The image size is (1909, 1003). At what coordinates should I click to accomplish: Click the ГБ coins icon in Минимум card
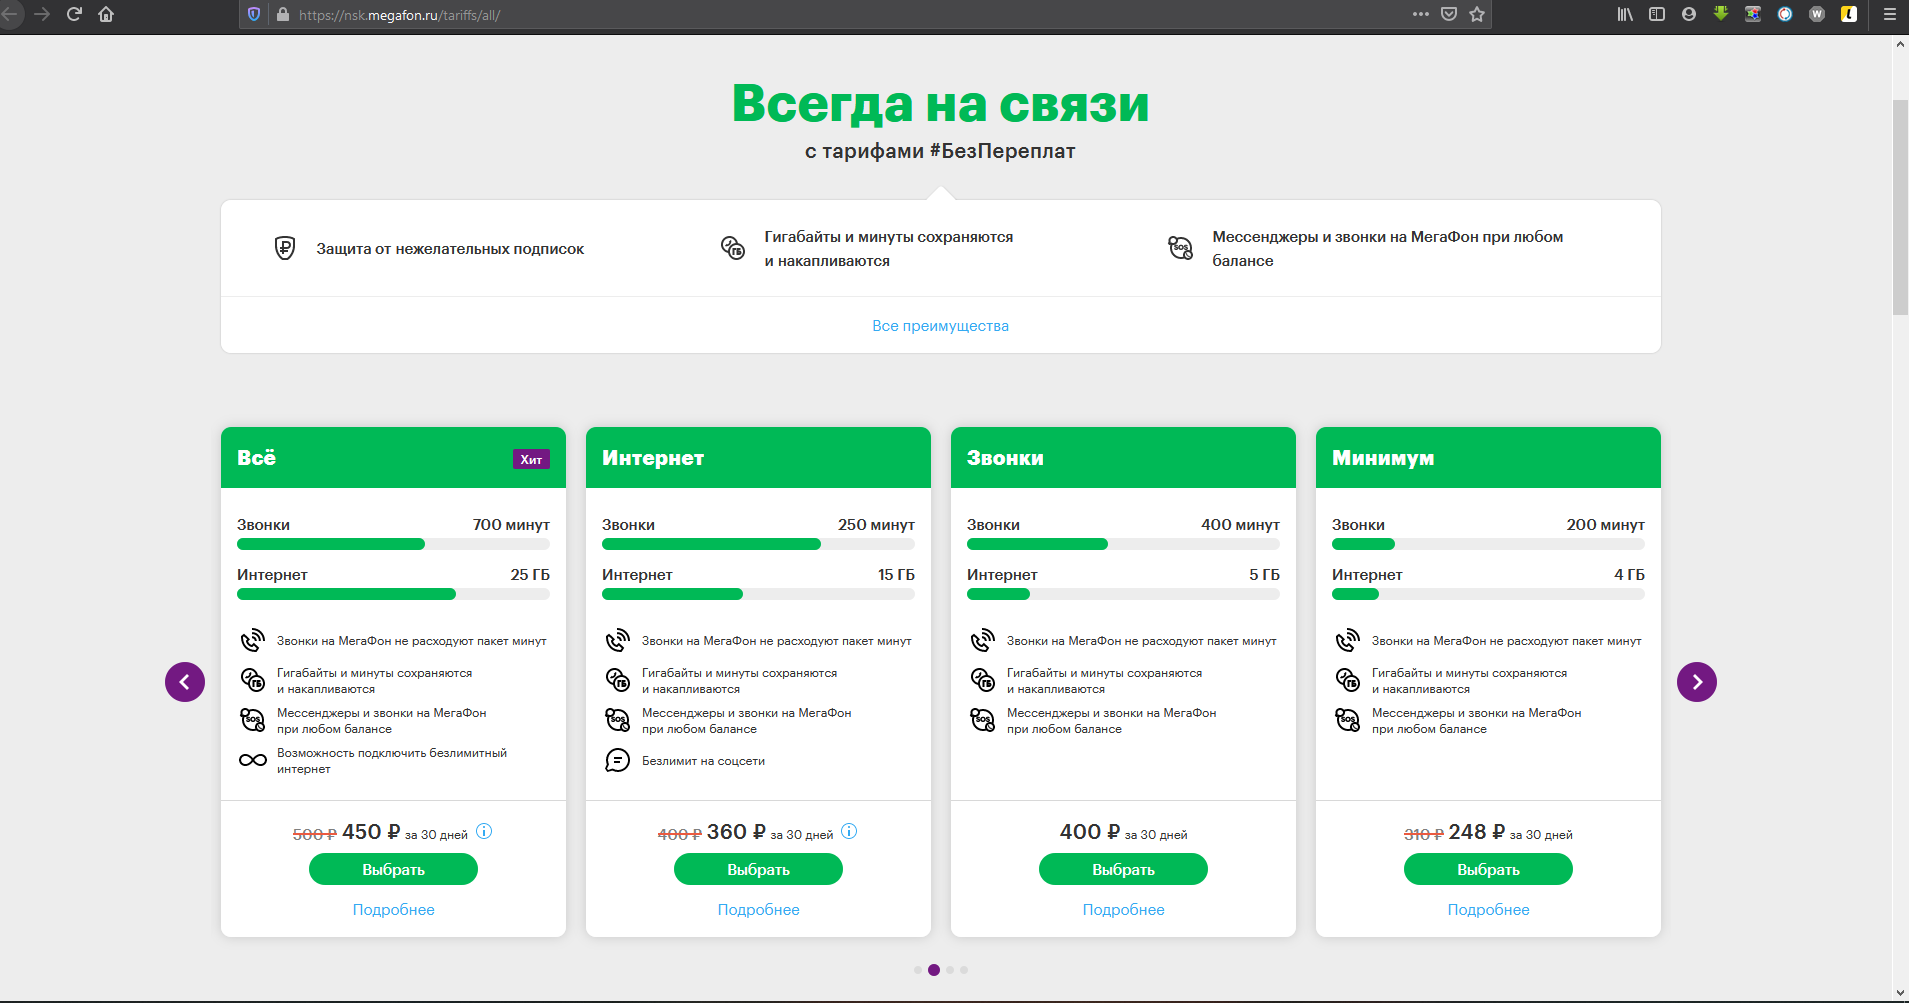click(1348, 680)
